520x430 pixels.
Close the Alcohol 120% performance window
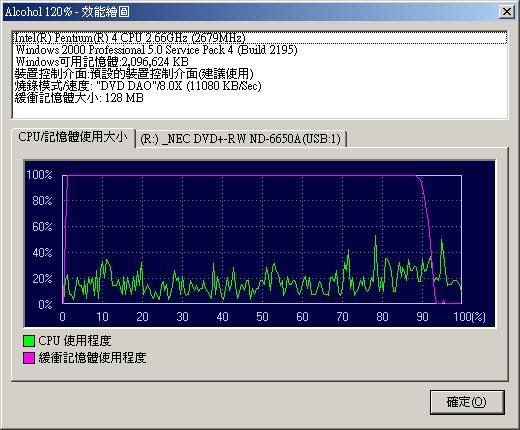coord(507,12)
